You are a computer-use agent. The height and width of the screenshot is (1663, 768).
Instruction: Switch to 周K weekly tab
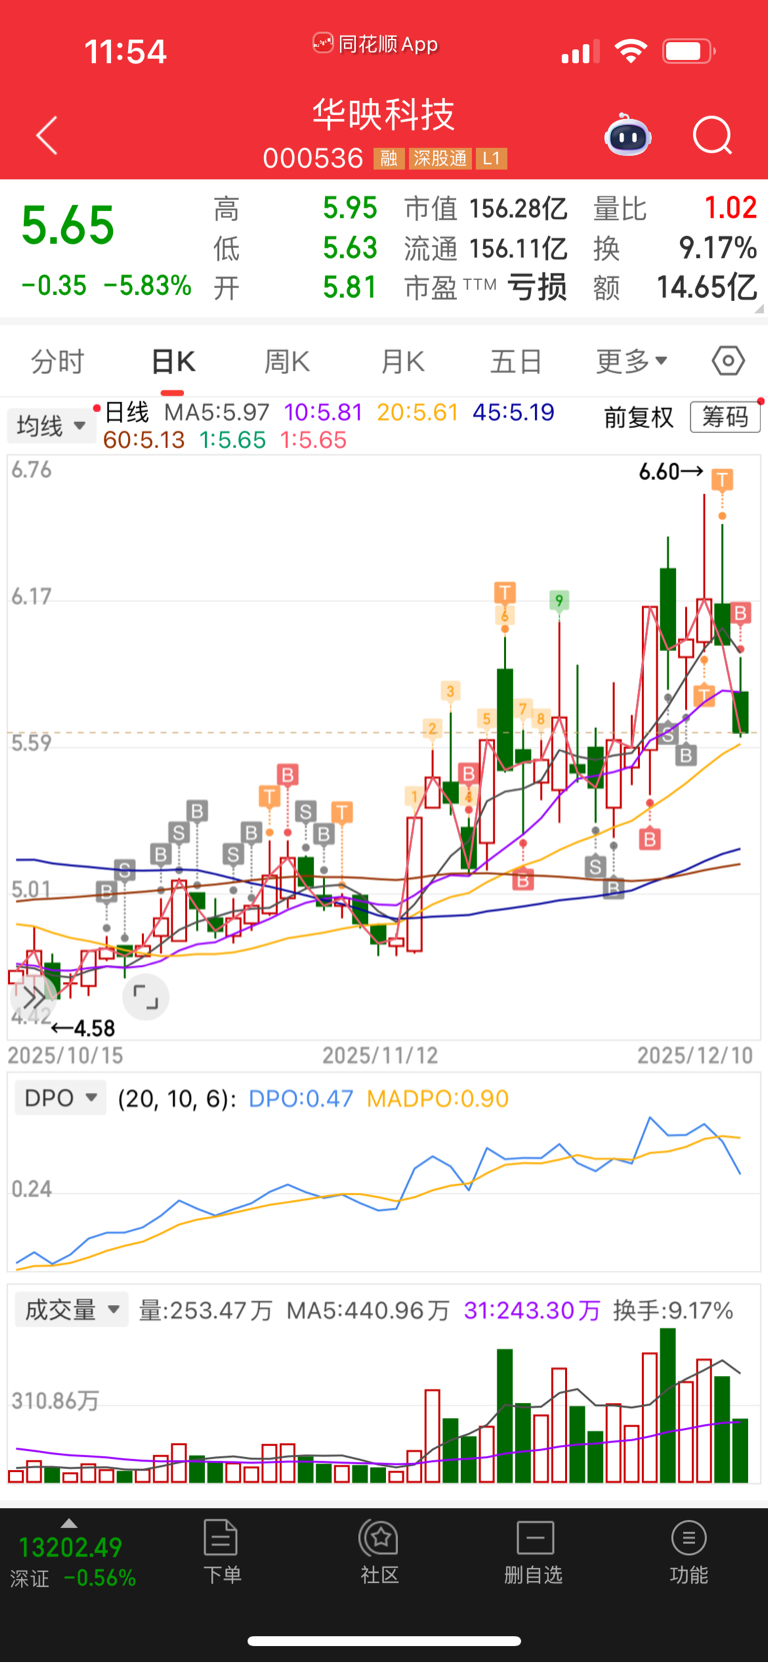287,361
